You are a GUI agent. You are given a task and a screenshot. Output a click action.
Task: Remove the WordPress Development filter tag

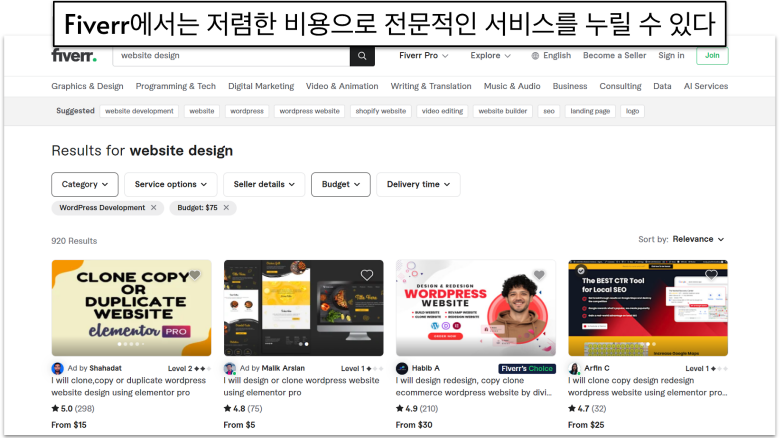click(x=153, y=208)
